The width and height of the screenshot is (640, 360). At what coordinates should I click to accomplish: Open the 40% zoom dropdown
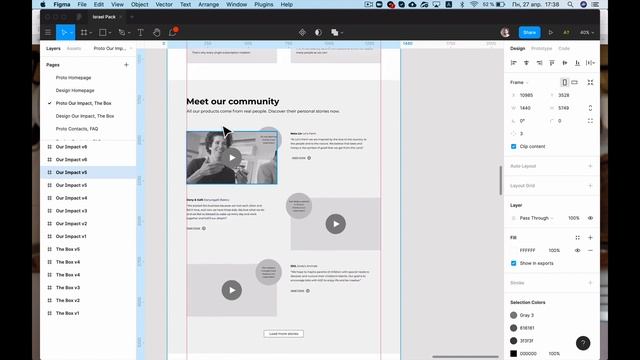587,32
